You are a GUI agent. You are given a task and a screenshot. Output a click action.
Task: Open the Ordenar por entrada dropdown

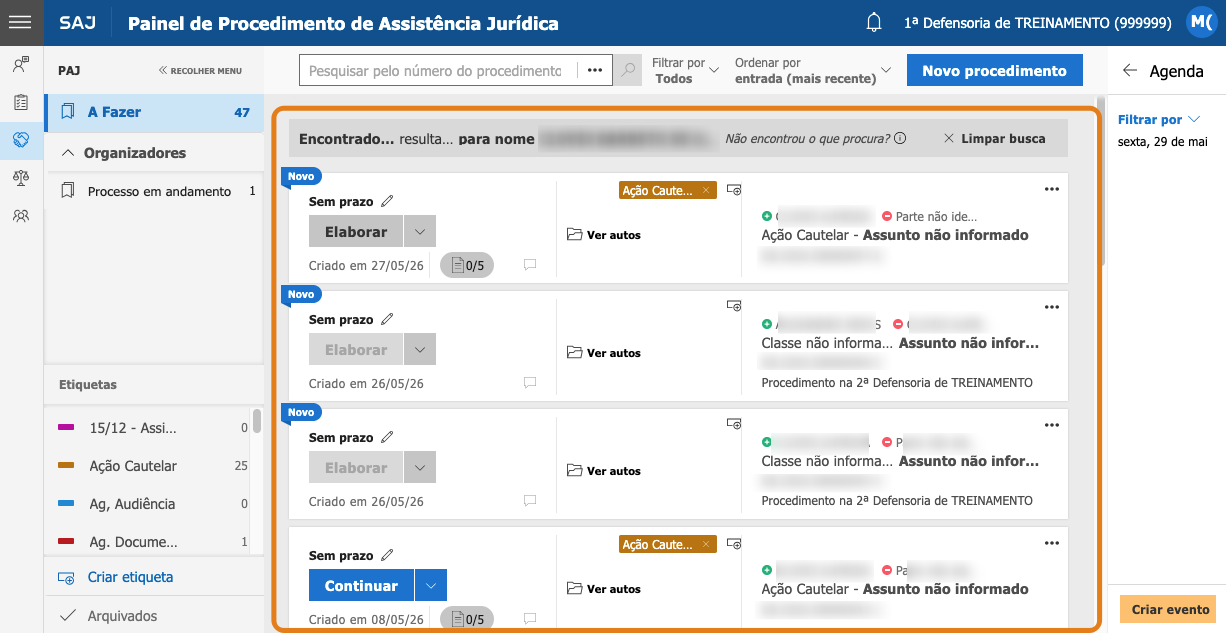[813, 71]
